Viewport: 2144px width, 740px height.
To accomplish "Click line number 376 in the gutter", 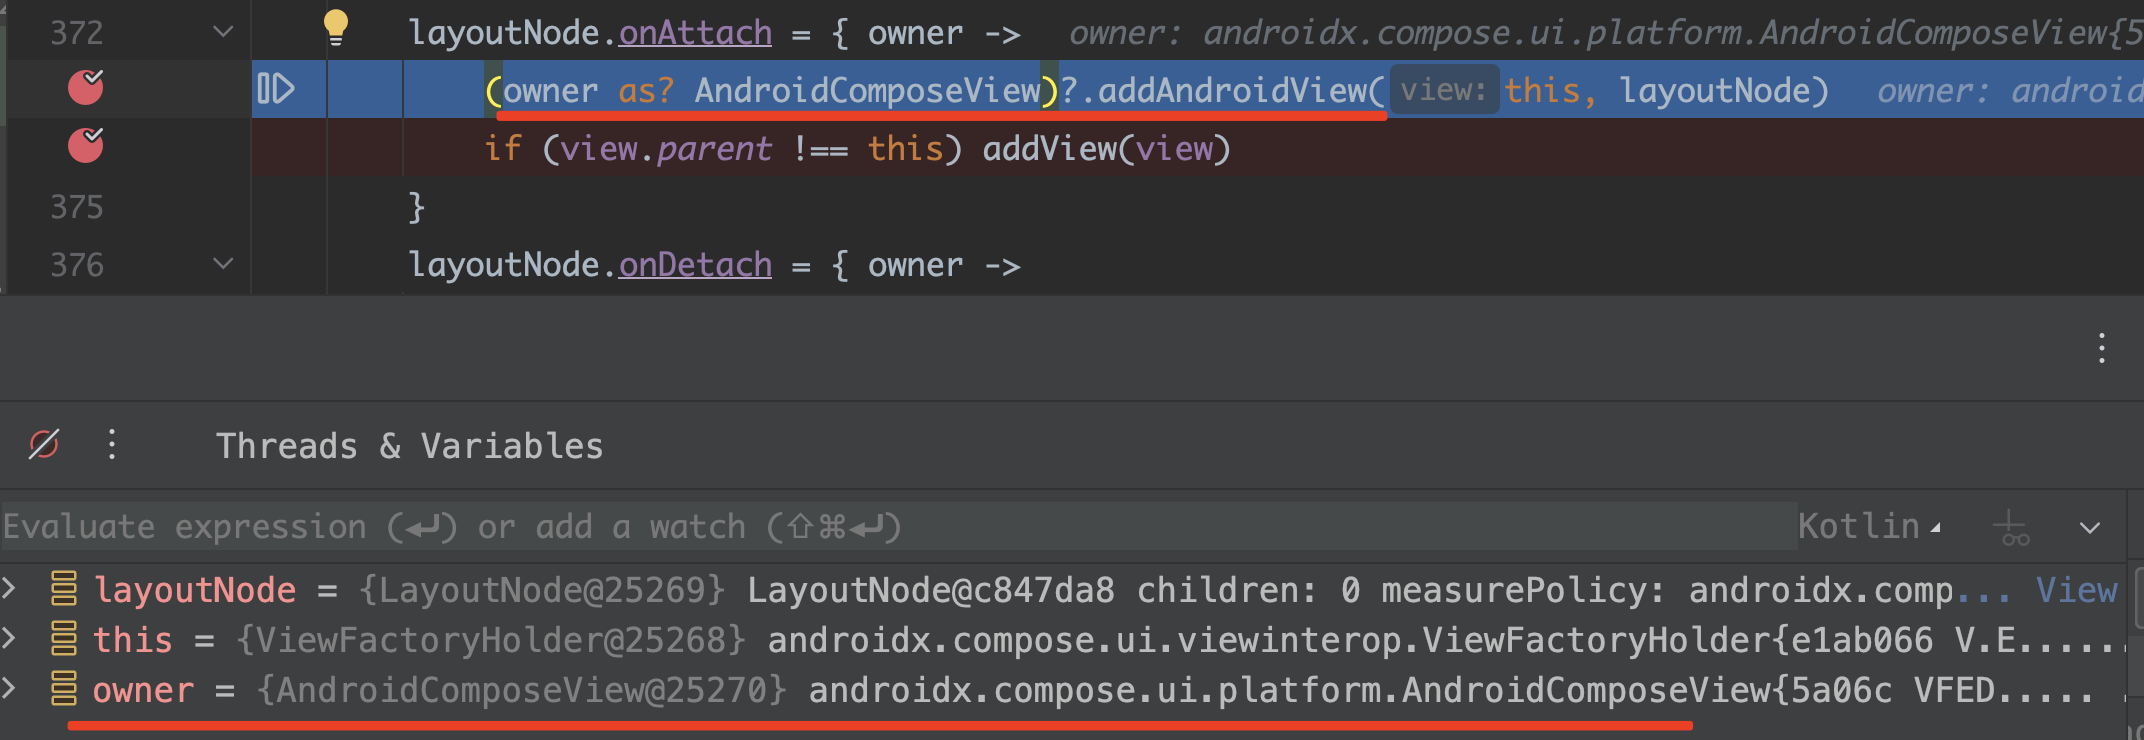I will tap(77, 265).
